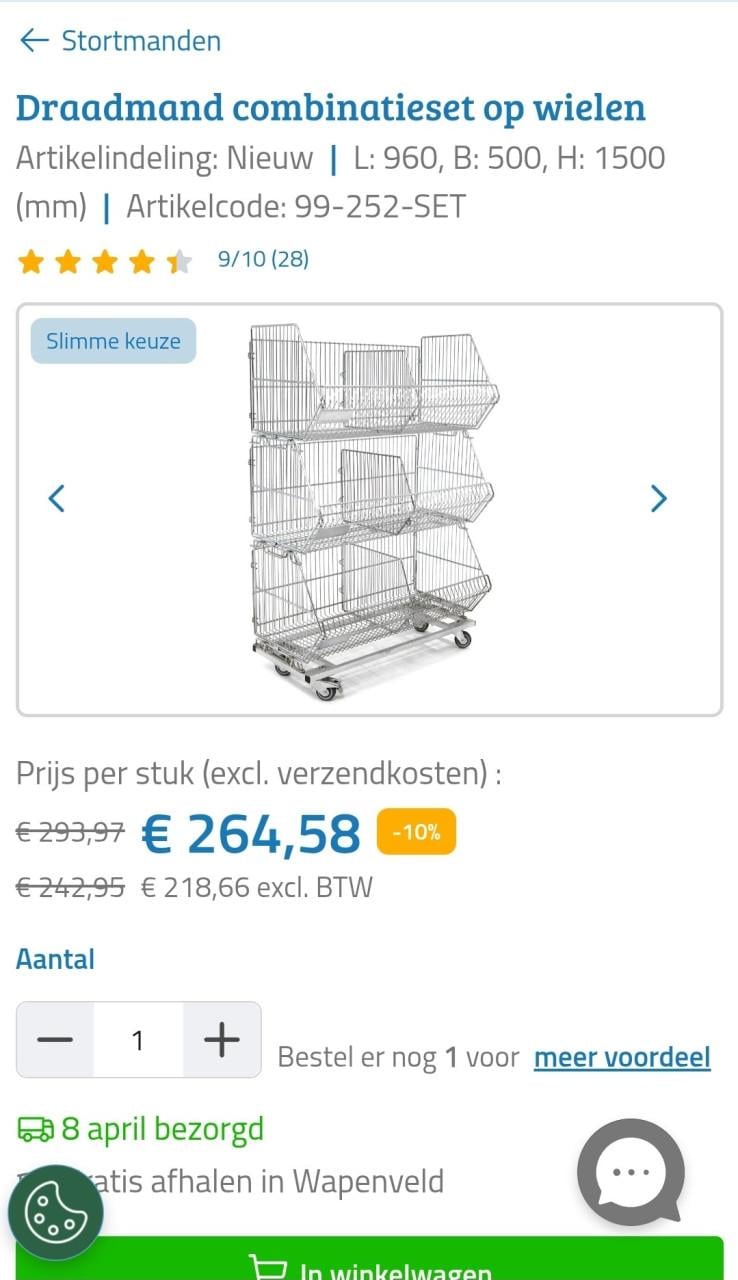Image resolution: width=738 pixels, height=1280 pixels.
Task: Click the cookie settings icon
Action: point(57,1211)
